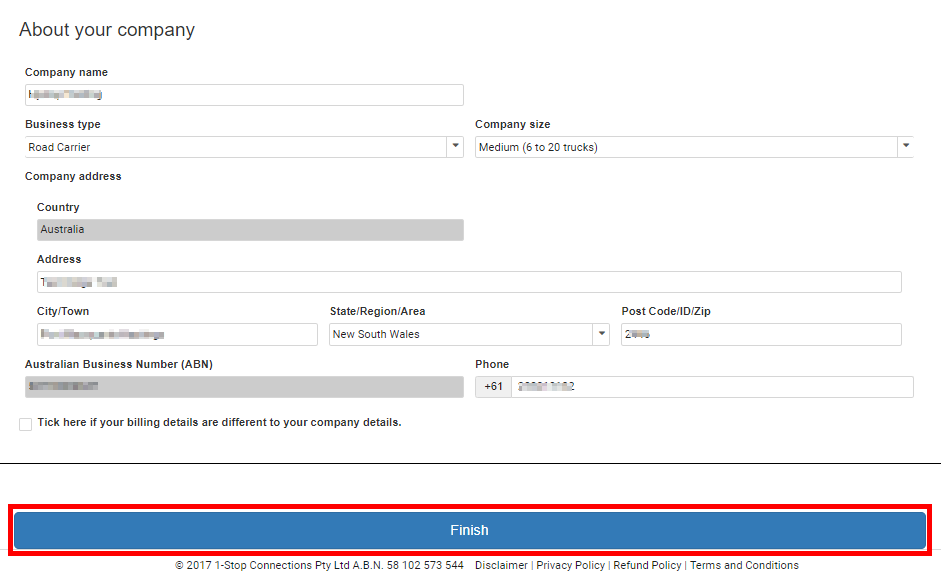Click the +61 country code prefix

tap(493, 387)
